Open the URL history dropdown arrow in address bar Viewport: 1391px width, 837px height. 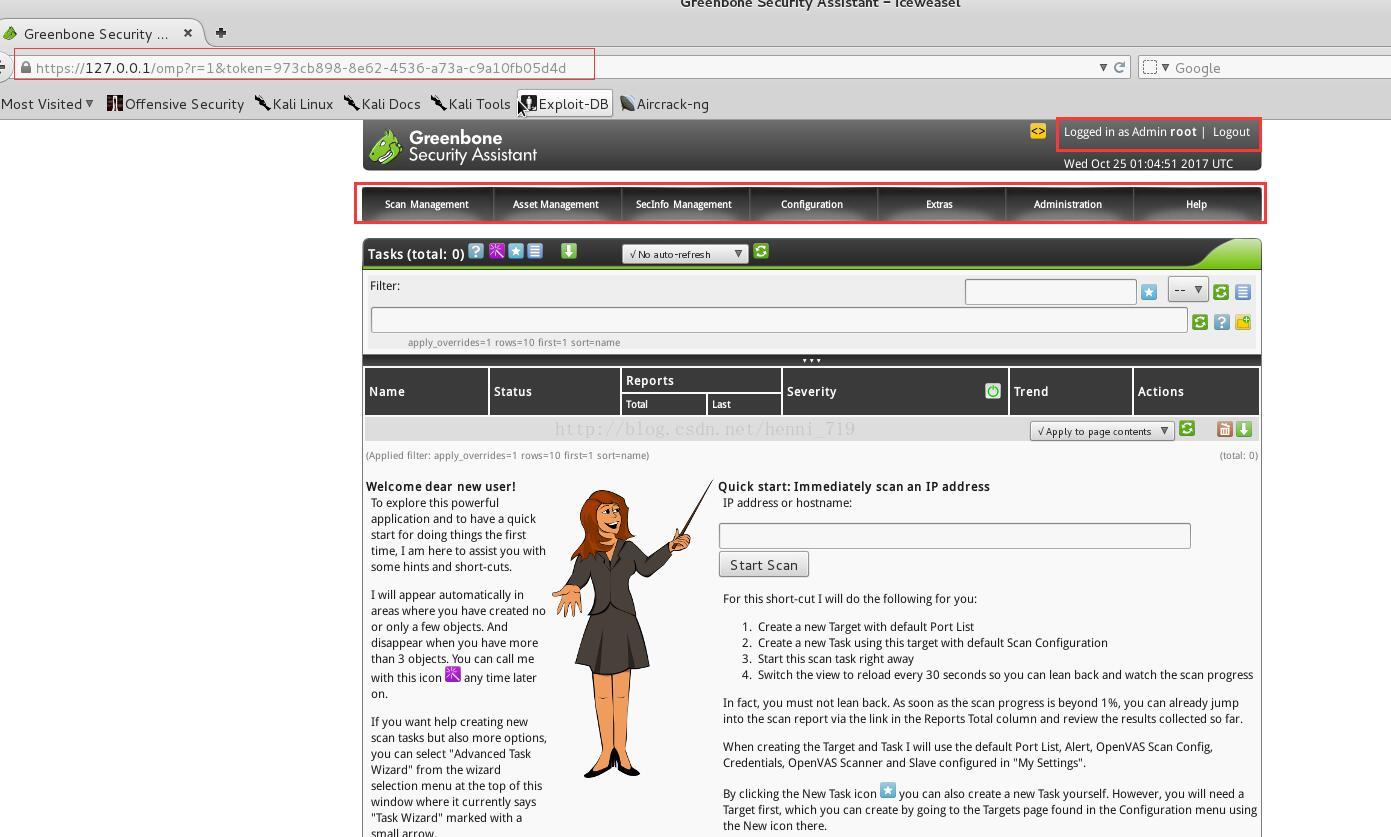[1103, 68]
